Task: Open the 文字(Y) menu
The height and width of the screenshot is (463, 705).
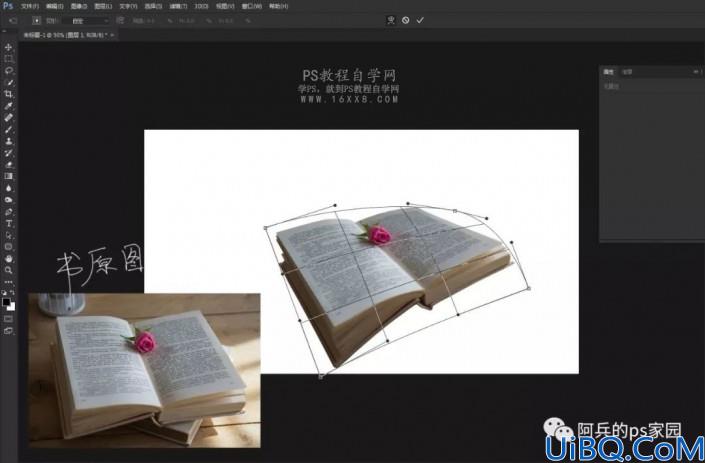Action: coord(128,6)
